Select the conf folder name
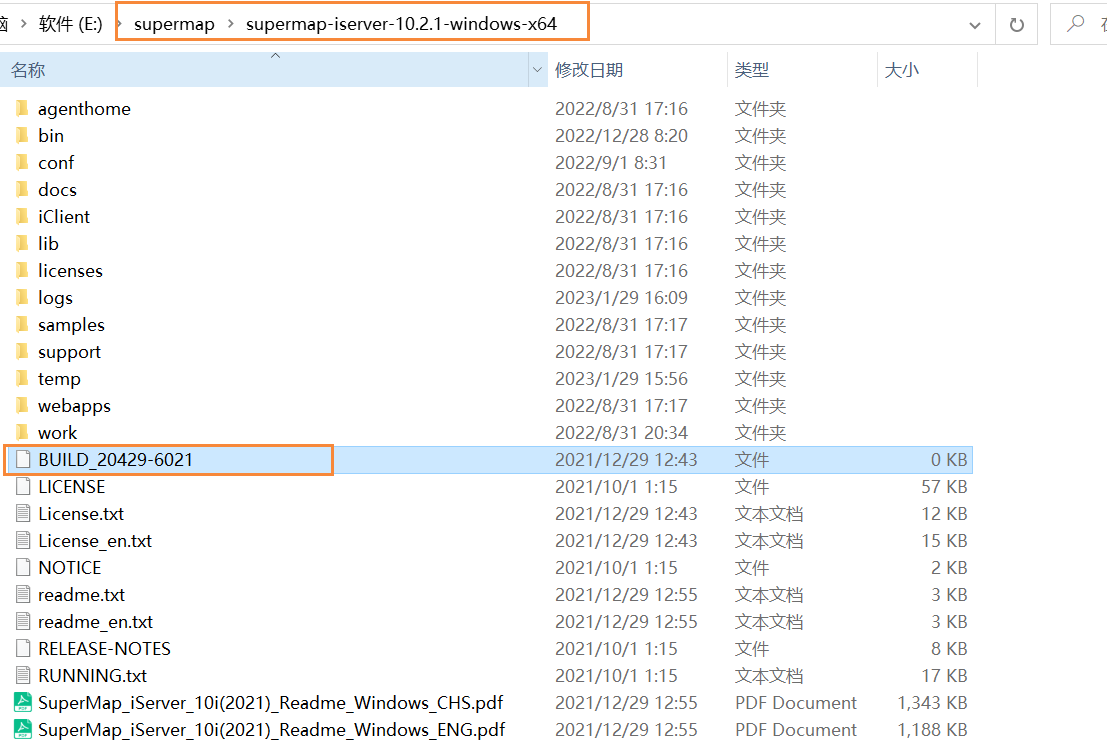Image resolution: width=1107 pixels, height=746 pixels. tap(56, 163)
